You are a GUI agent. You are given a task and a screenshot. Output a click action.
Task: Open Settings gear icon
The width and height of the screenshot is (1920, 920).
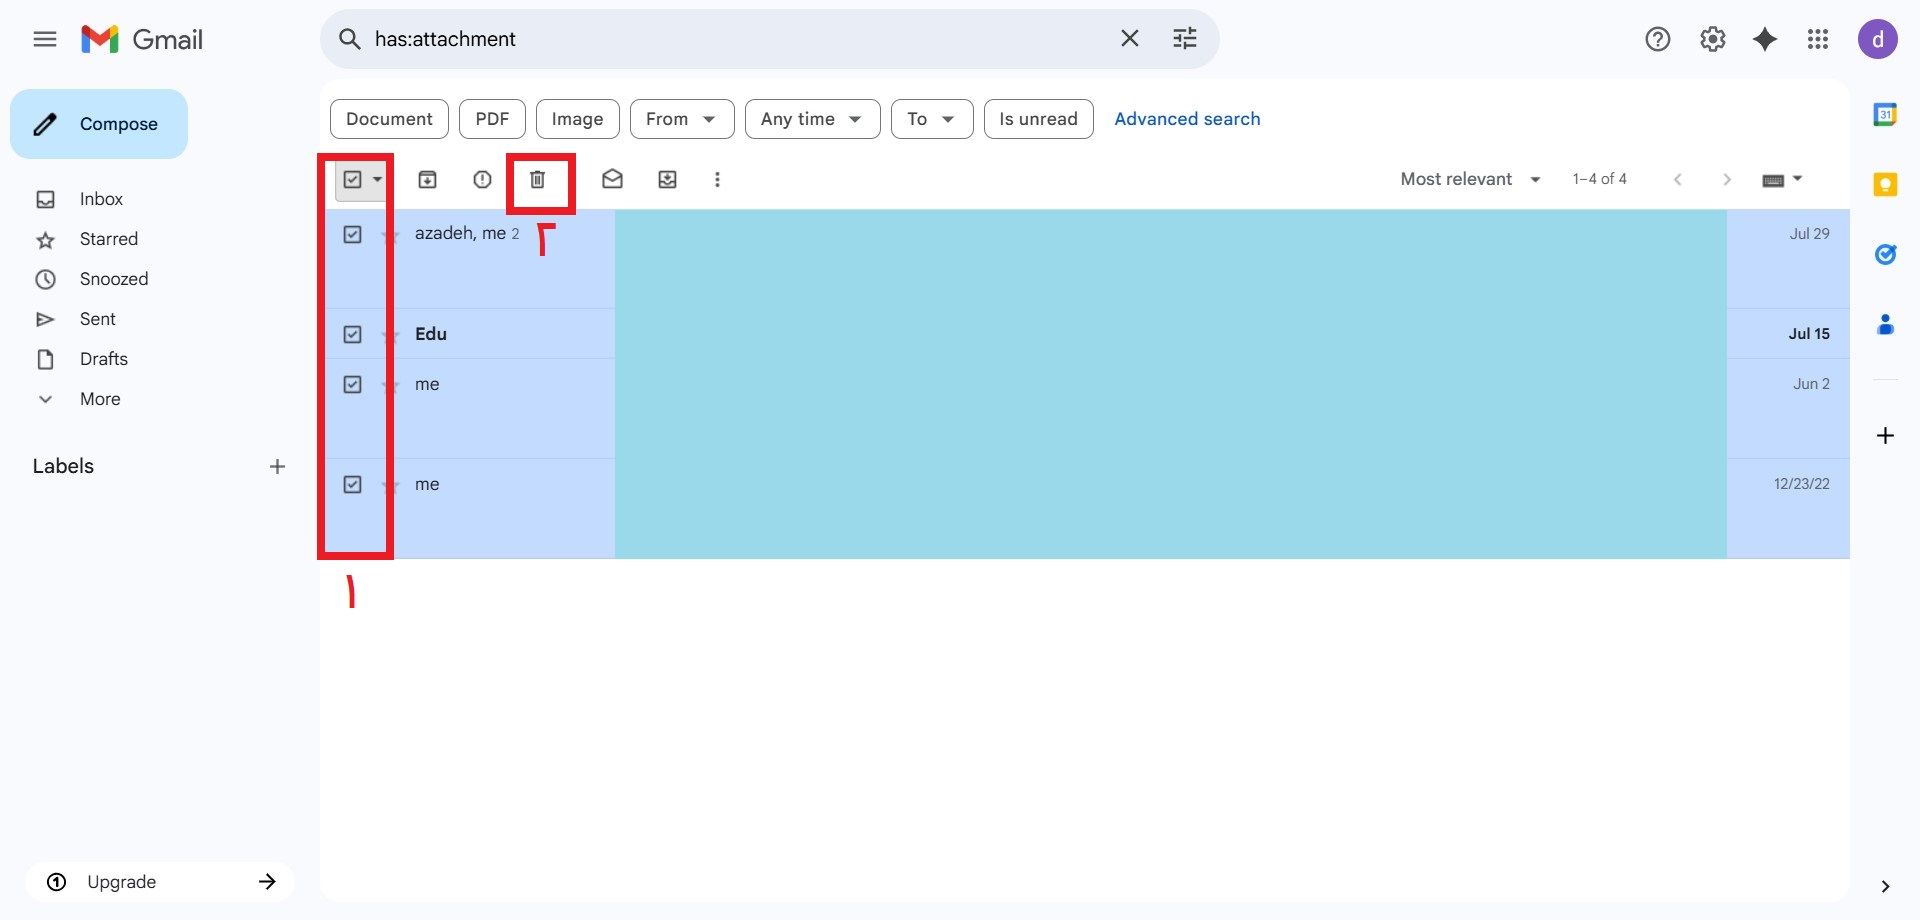pyautogui.click(x=1712, y=39)
